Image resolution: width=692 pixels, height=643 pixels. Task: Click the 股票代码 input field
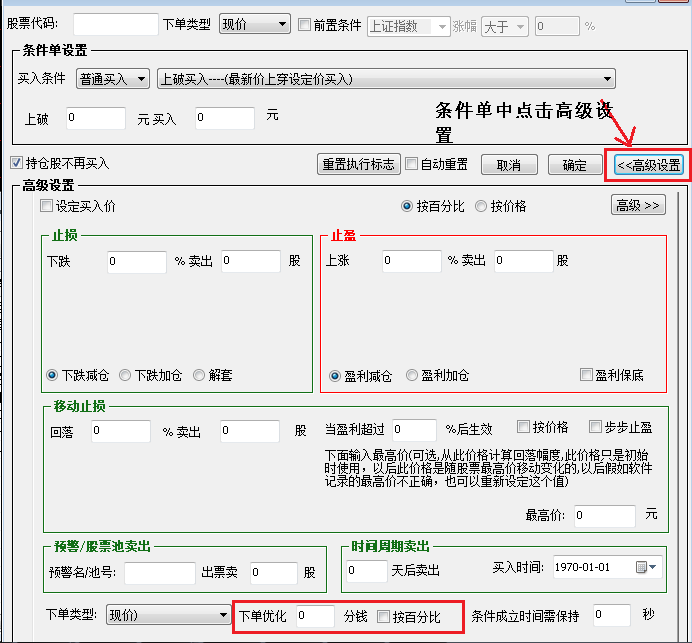click(x=116, y=24)
